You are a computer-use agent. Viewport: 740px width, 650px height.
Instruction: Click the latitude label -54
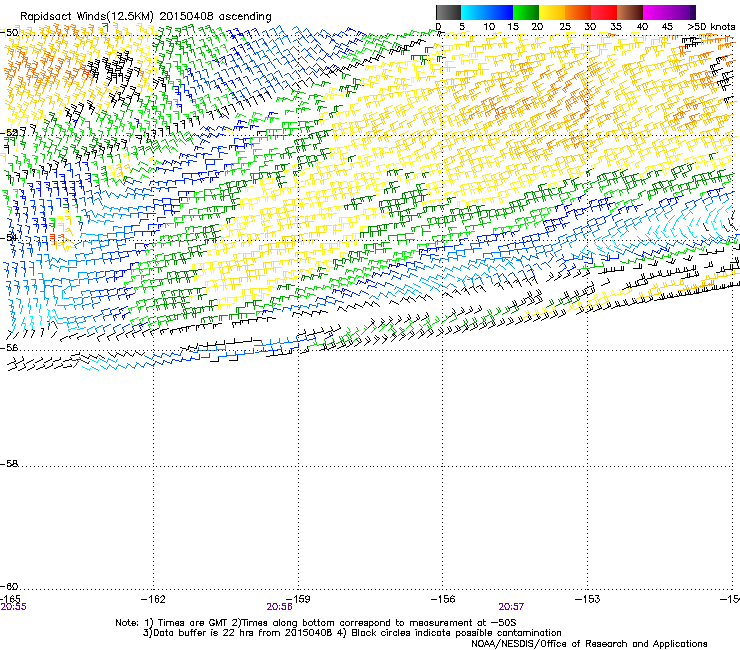9,237
